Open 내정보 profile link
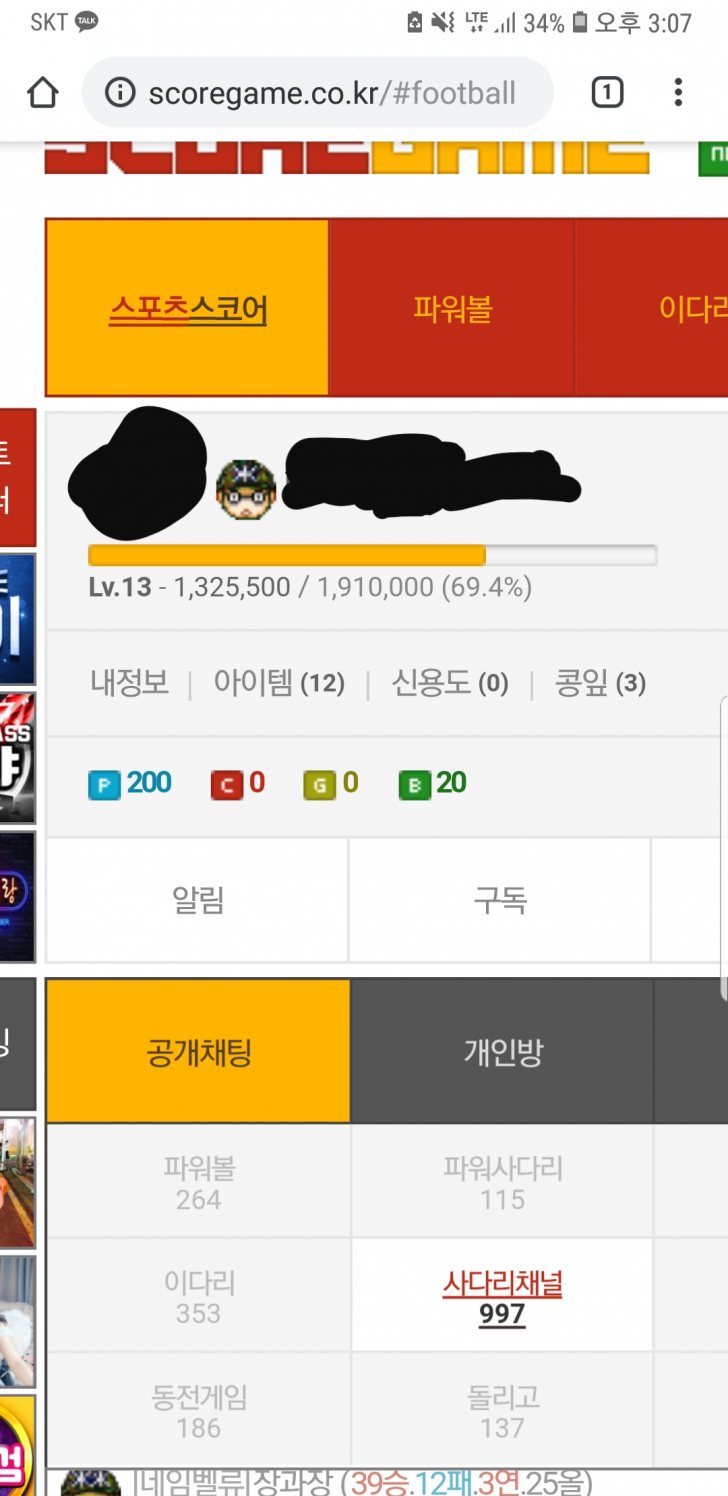728x1496 pixels. (x=130, y=683)
